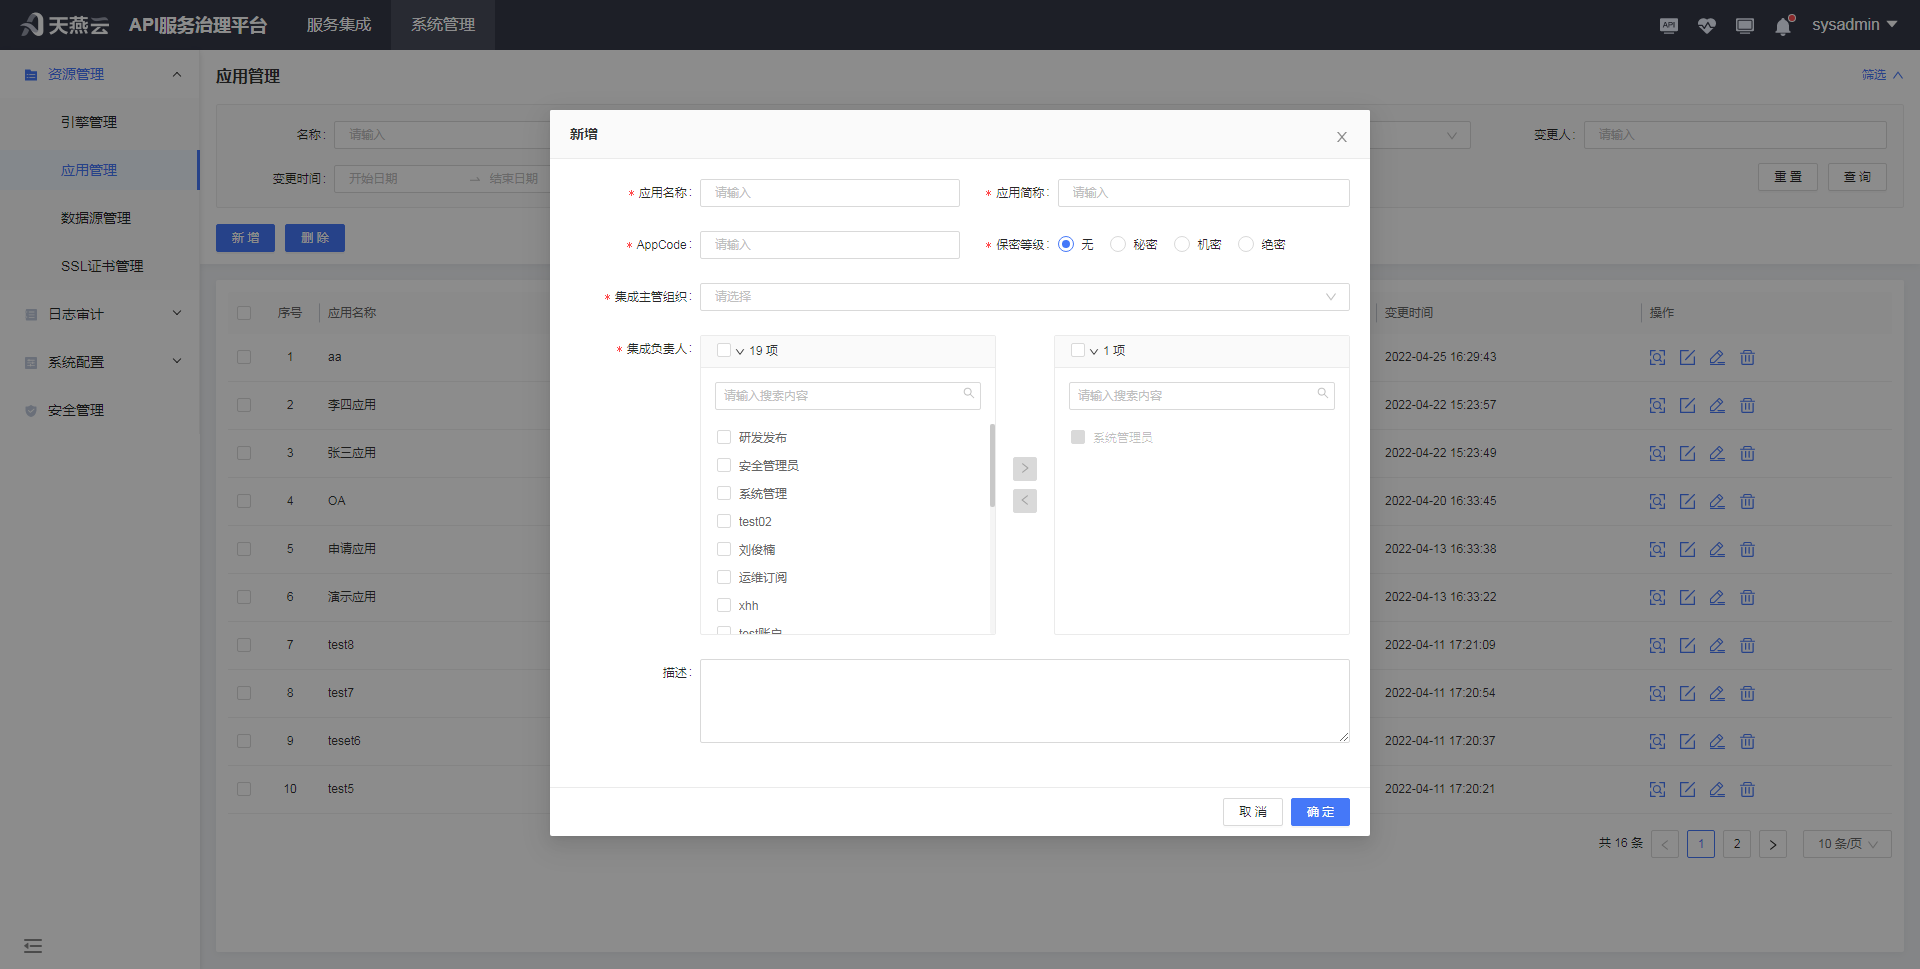Expand the 19 项 selection menu arrow
Viewport: 1920px width, 969px height.
tap(740, 351)
